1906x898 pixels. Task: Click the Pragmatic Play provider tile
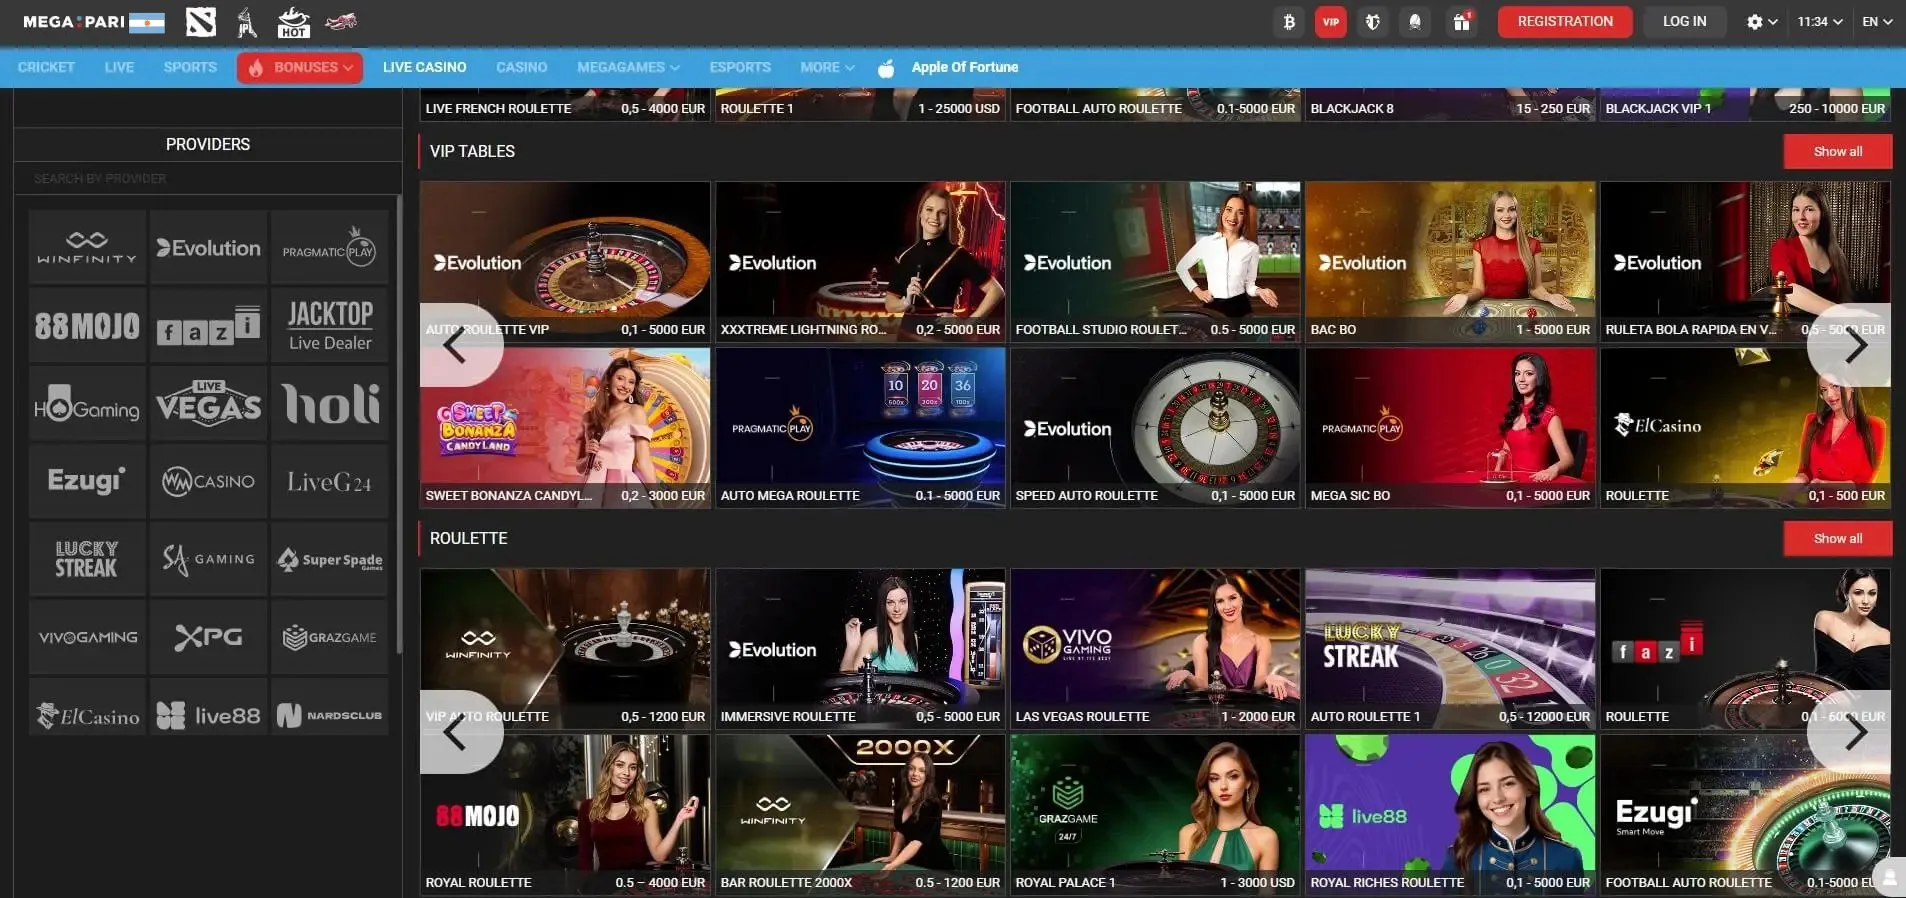[x=329, y=248]
